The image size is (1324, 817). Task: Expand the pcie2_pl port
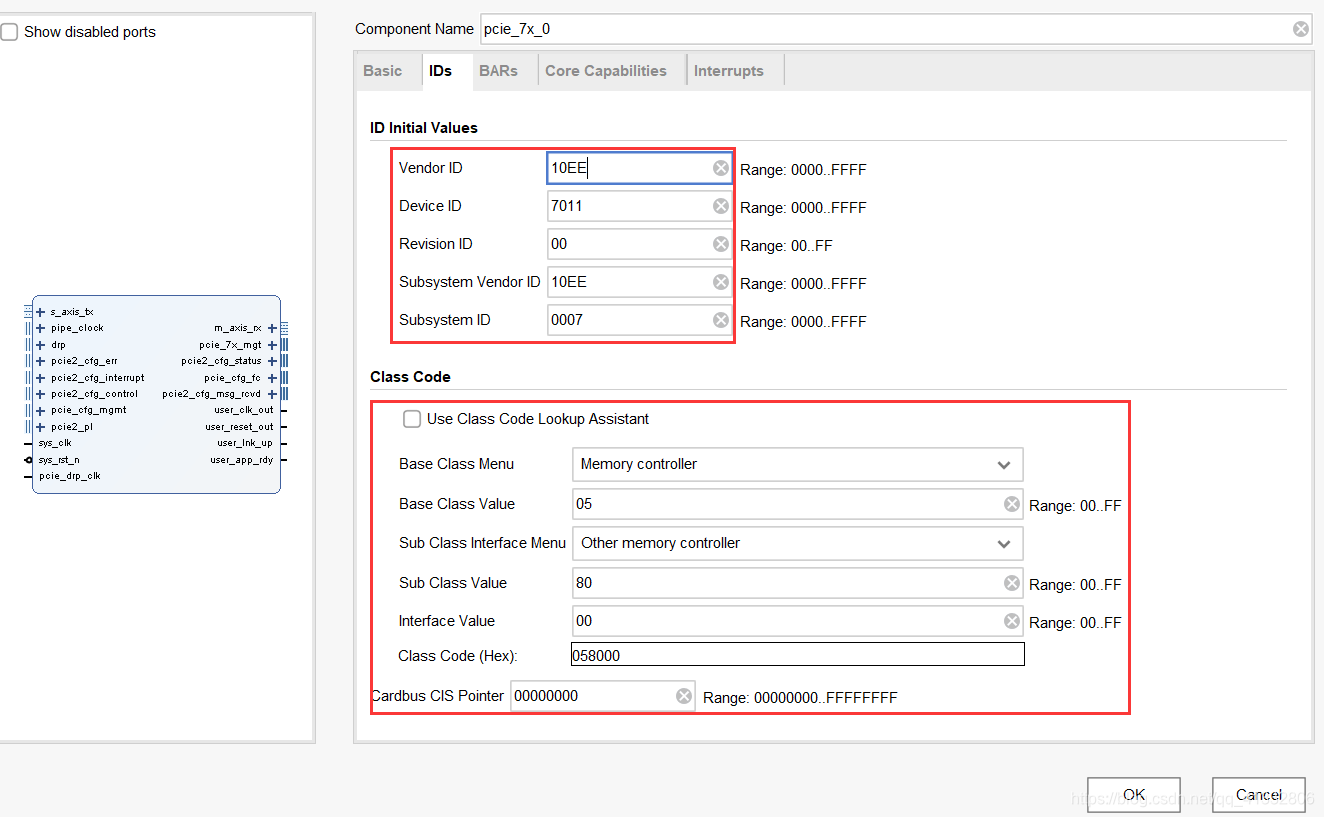[x=40, y=427]
